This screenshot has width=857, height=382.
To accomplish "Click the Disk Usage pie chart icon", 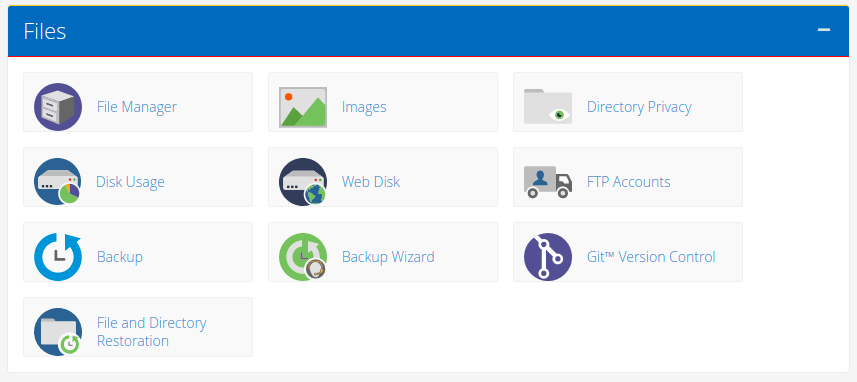I will (x=58, y=181).
